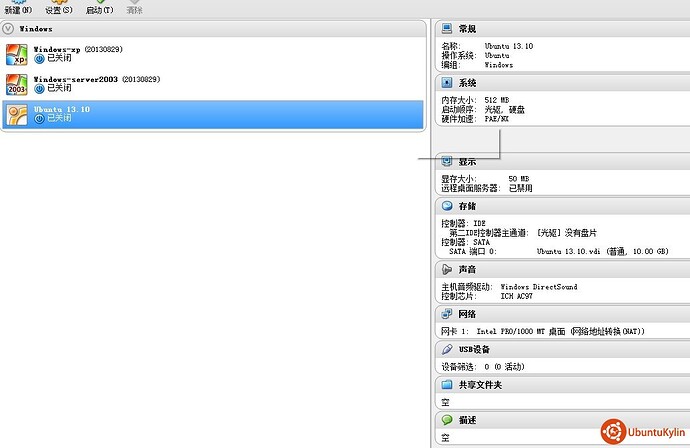Select the Ubuntu 13.10 entry name
Screen dimensions: 690x448
tap(62, 109)
